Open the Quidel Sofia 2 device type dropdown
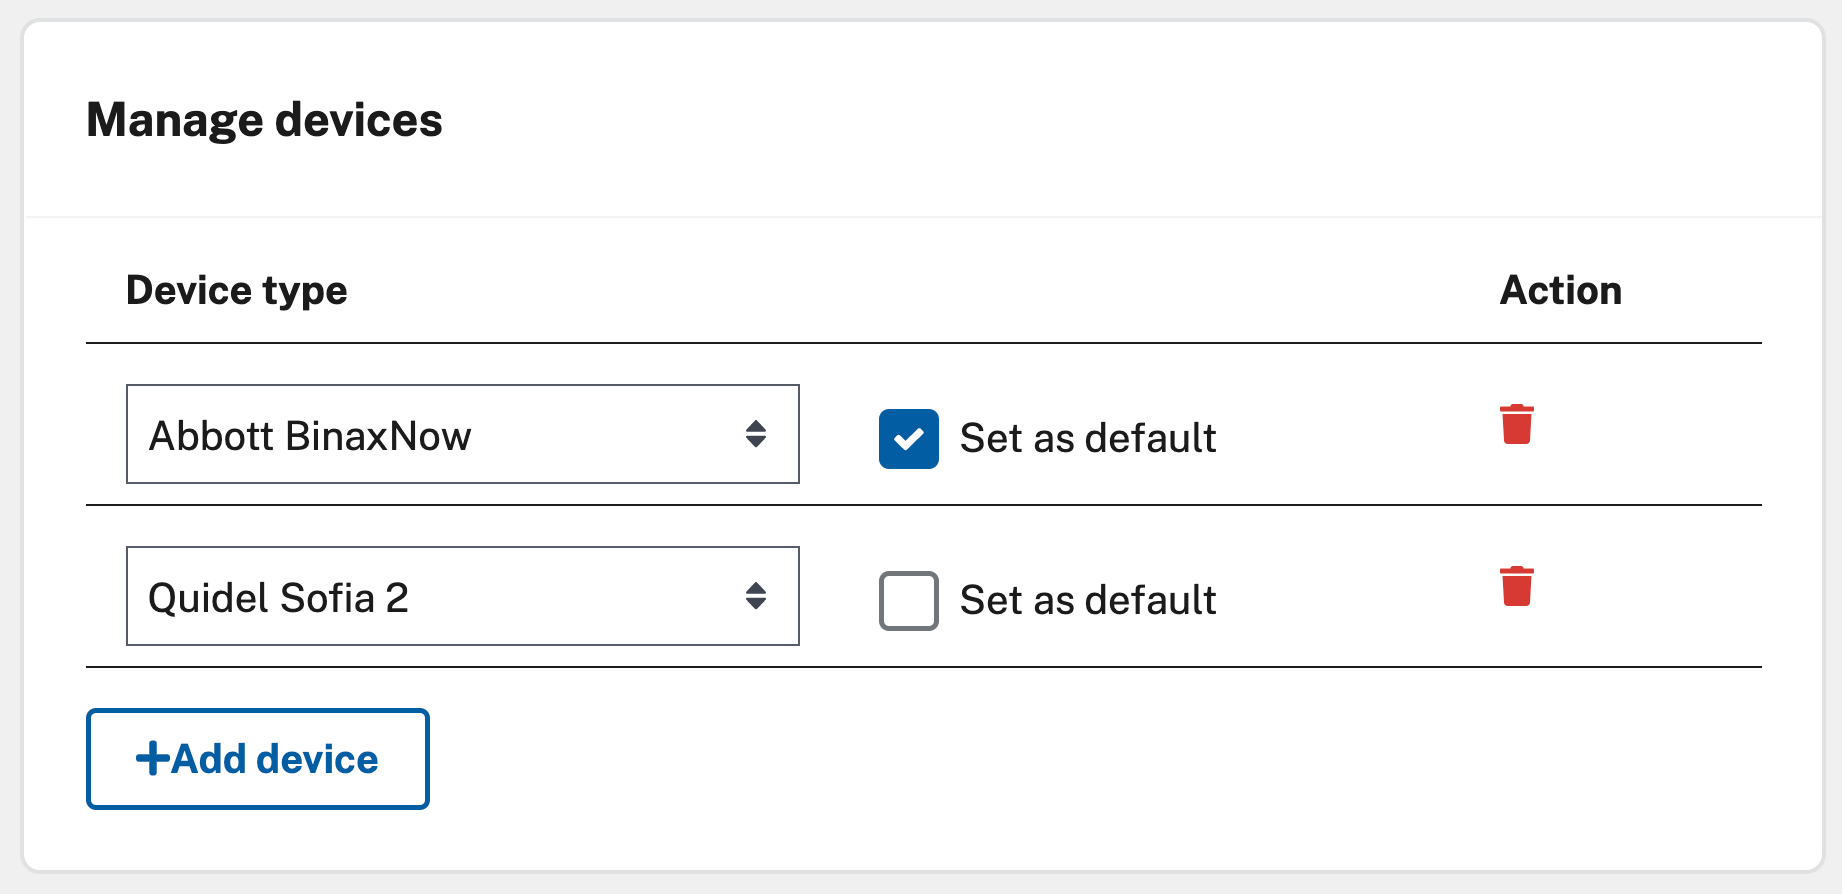The width and height of the screenshot is (1842, 894). (x=462, y=597)
